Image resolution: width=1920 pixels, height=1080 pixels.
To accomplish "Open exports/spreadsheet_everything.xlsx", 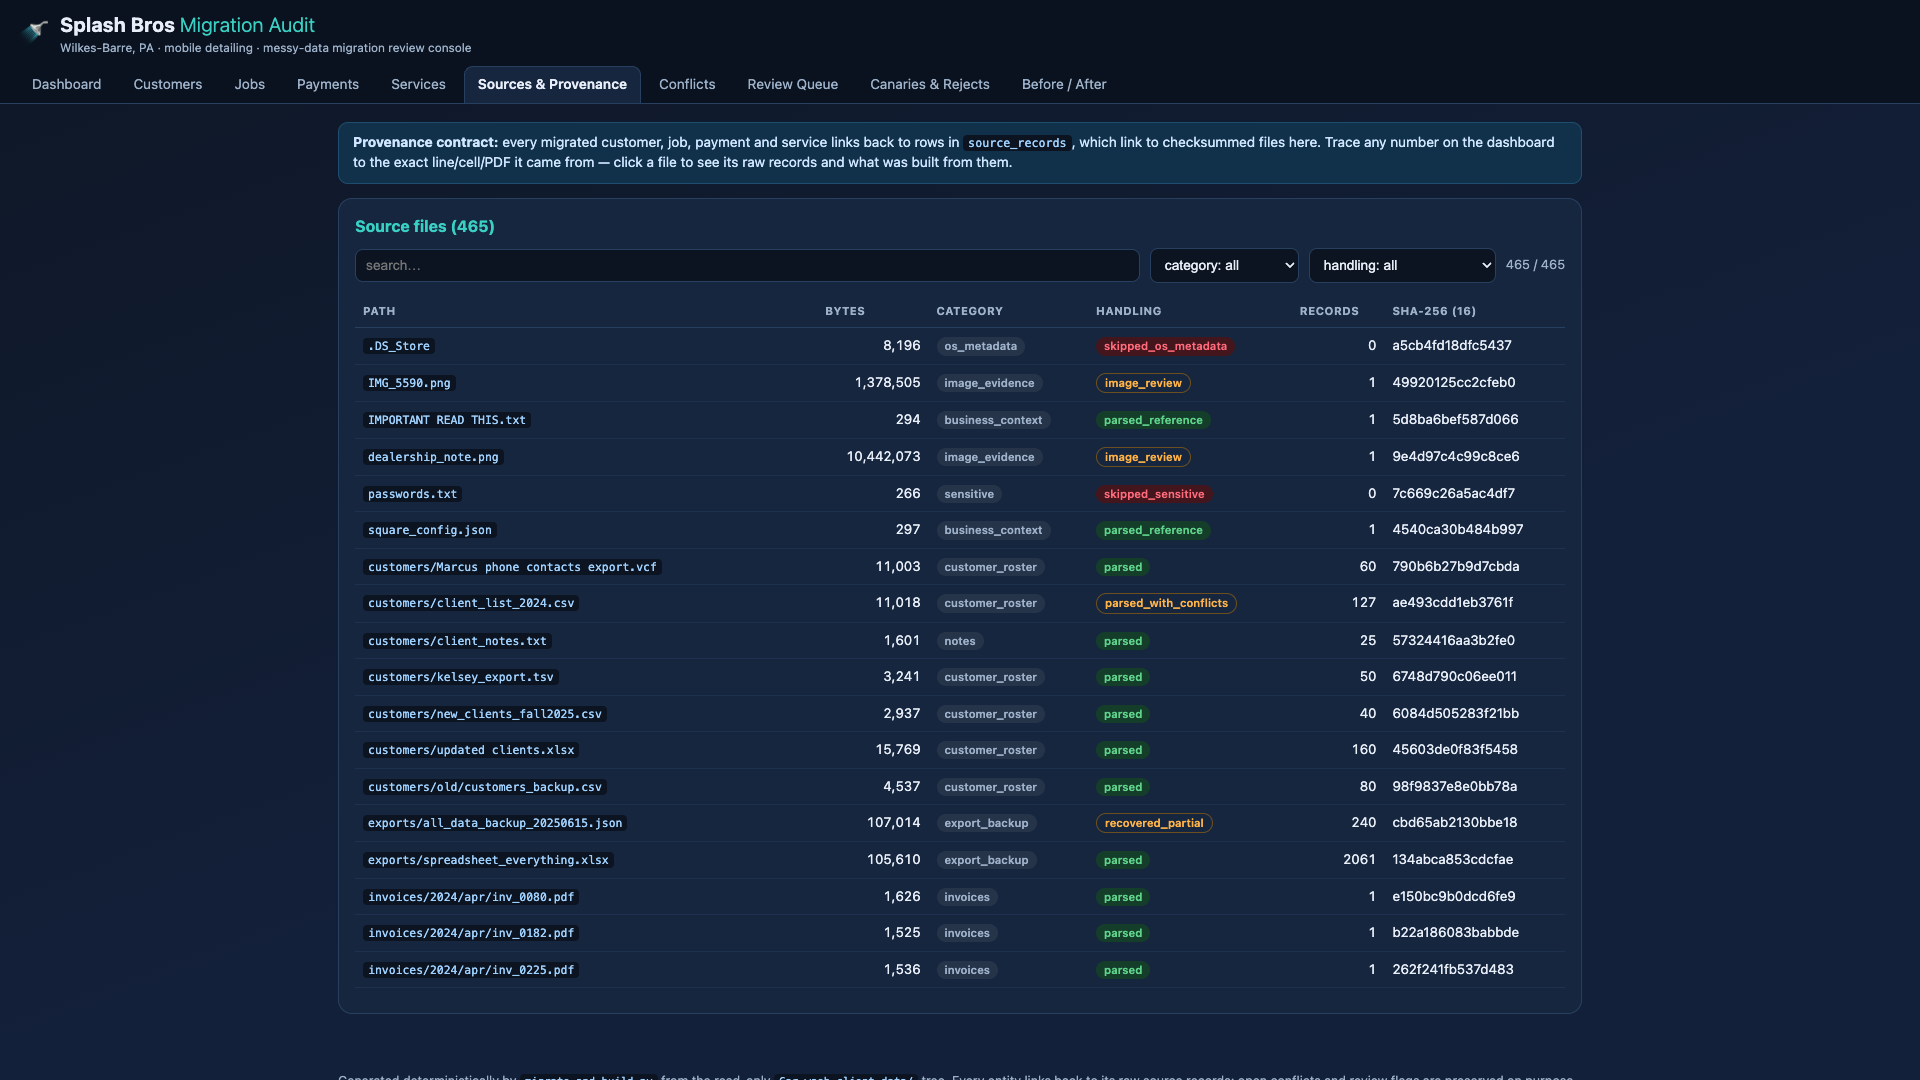I will [488, 860].
